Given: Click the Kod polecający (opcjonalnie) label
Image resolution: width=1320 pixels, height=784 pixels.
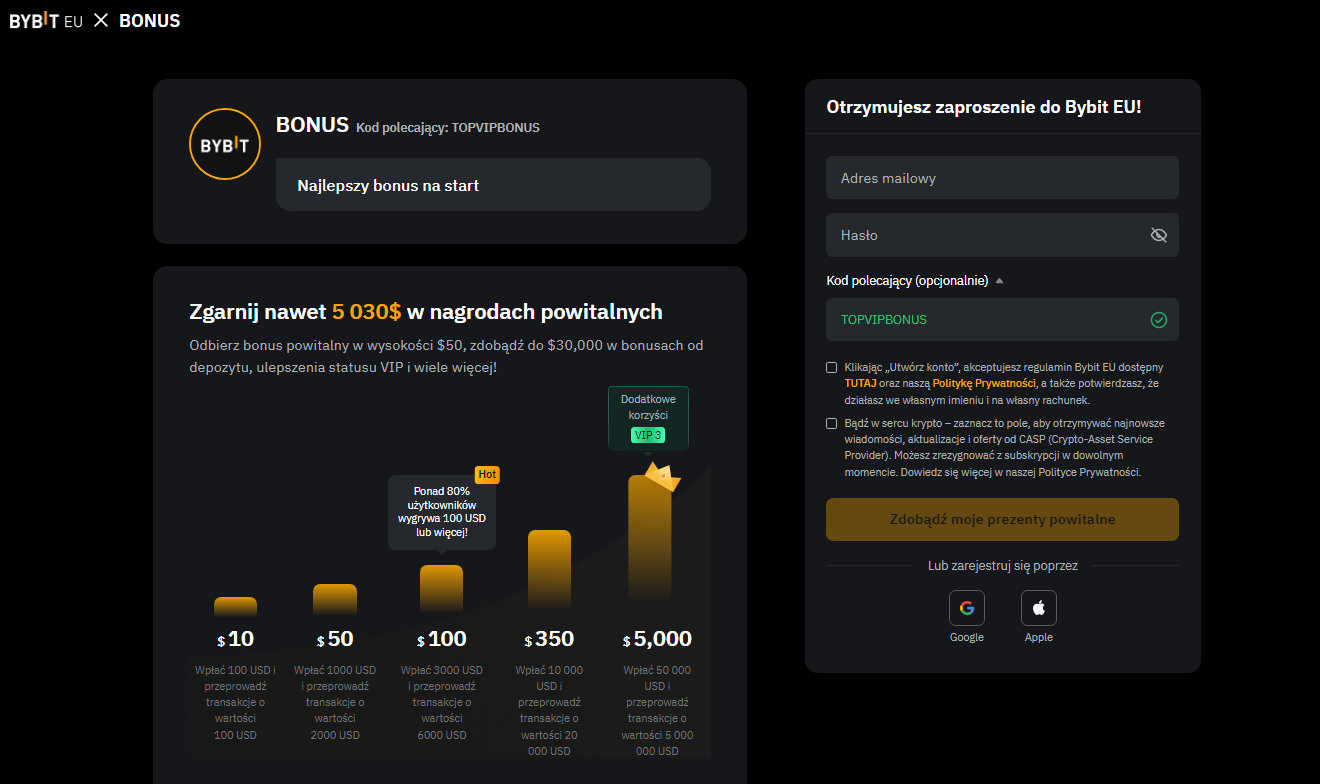Looking at the screenshot, I should coord(906,281).
